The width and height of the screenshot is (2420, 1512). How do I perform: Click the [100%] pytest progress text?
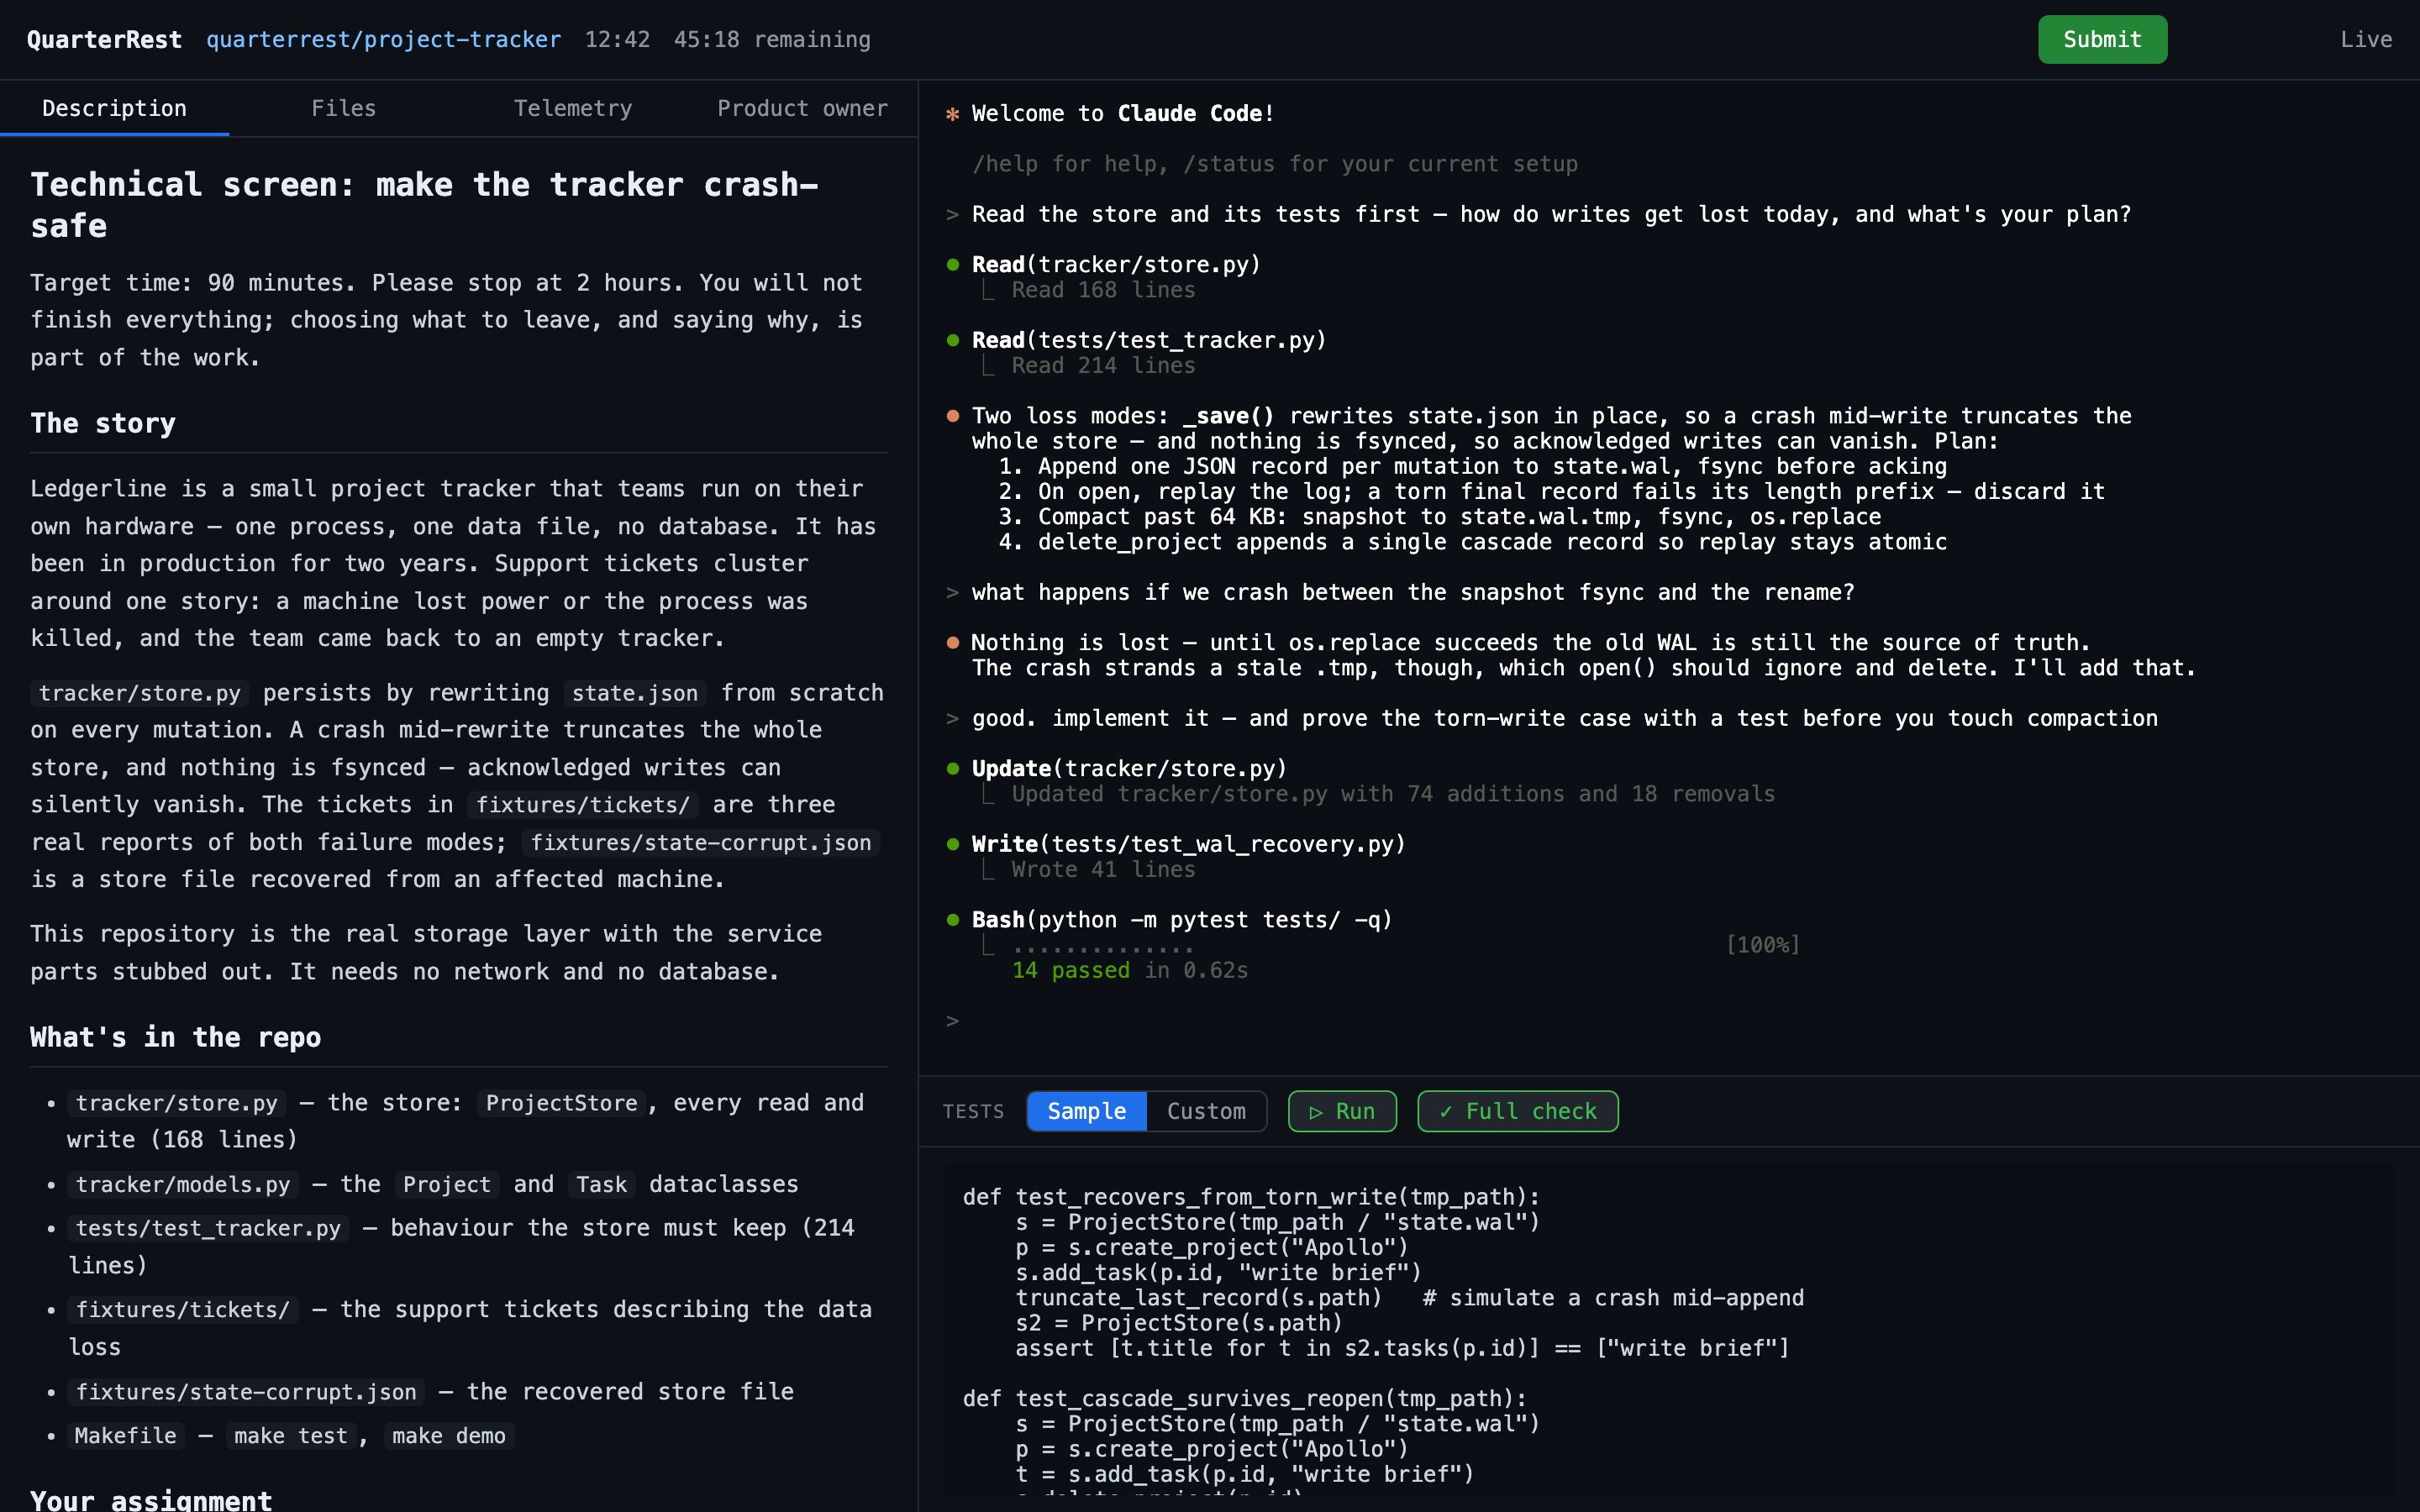1763,945
